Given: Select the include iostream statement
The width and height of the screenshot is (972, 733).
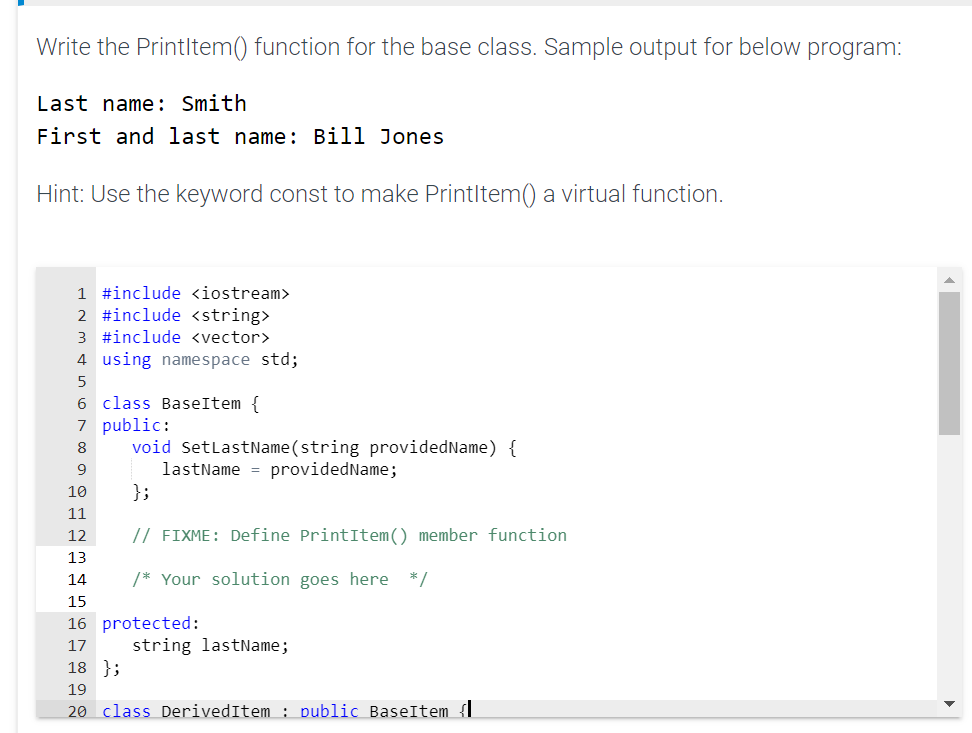Looking at the screenshot, I should click(x=195, y=293).
